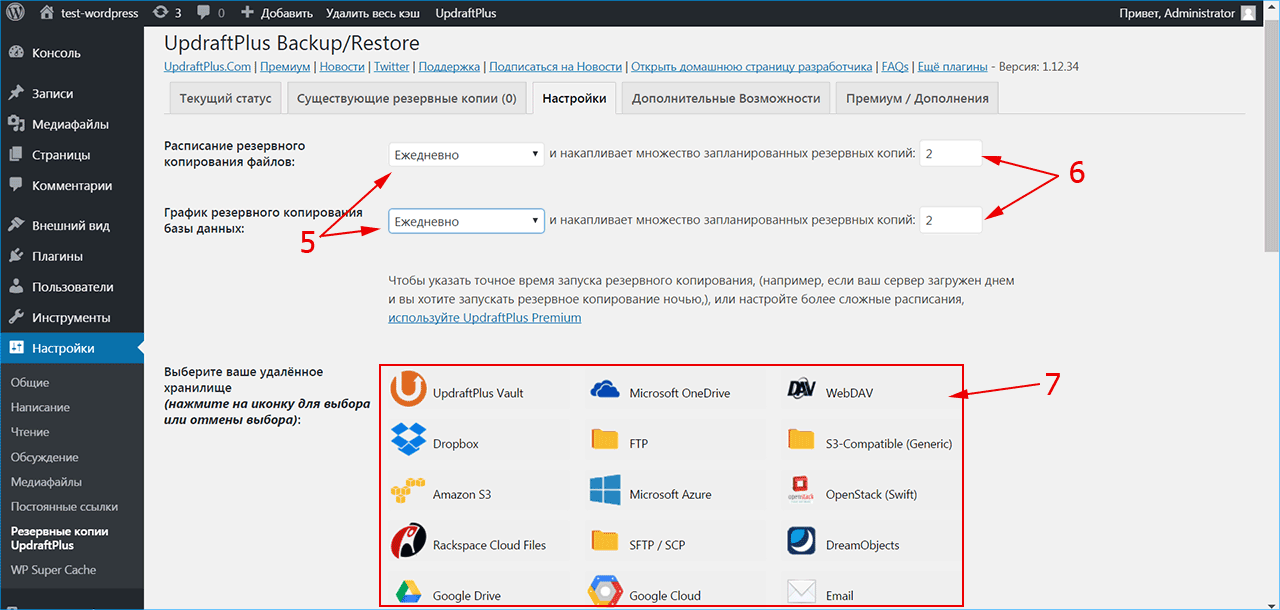Choose Google Drive as remote storage
This screenshot has height=610, width=1280.
408,594
